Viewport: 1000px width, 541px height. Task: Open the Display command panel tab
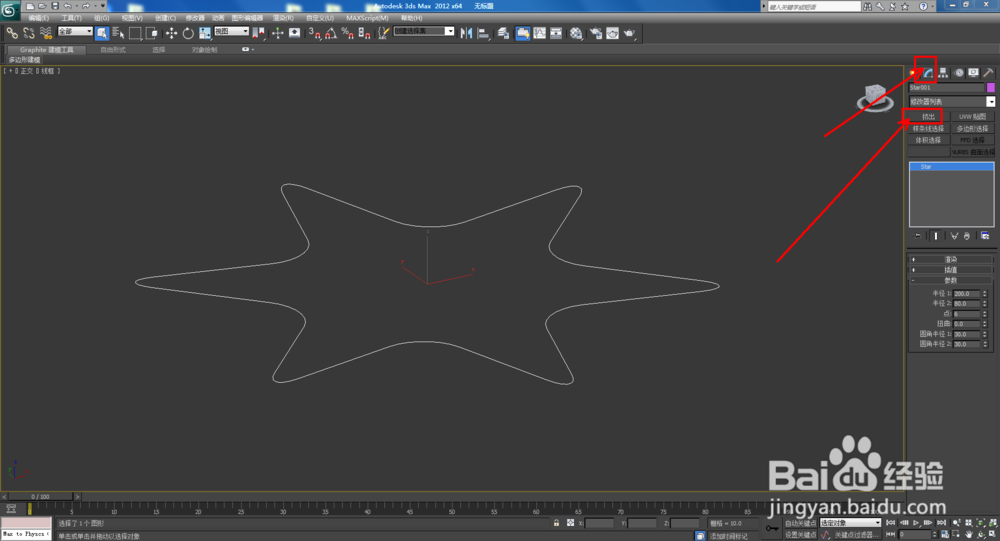pos(973,73)
